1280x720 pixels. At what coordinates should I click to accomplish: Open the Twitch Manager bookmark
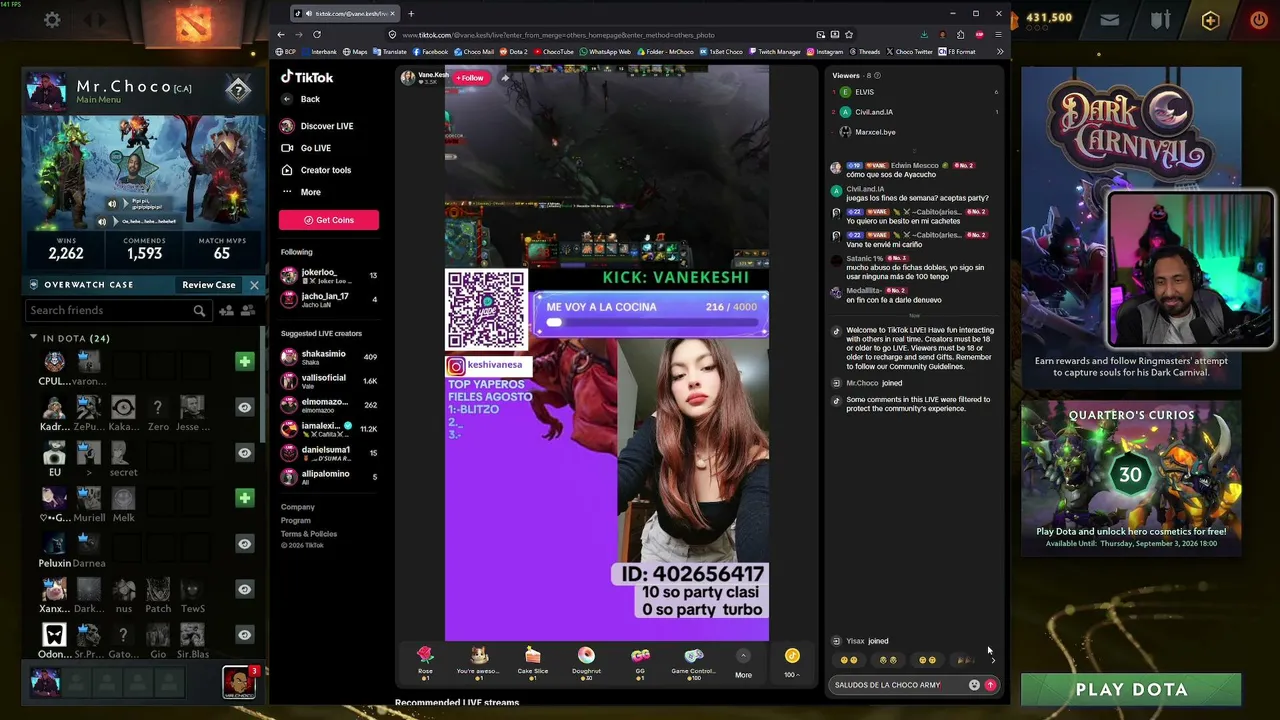775,52
